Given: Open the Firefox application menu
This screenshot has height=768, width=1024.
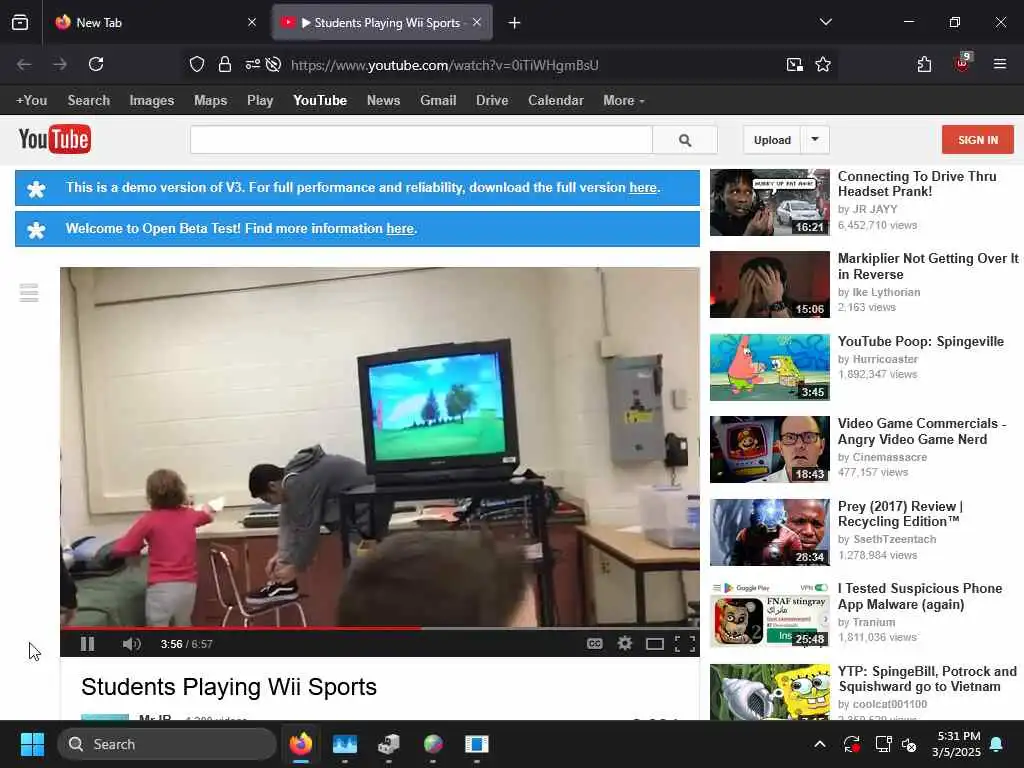Looking at the screenshot, I should 1000,64.
